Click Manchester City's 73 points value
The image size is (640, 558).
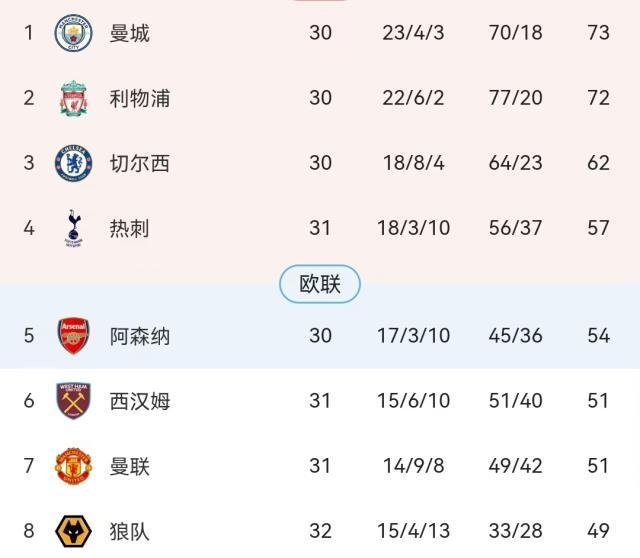click(598, 33)
